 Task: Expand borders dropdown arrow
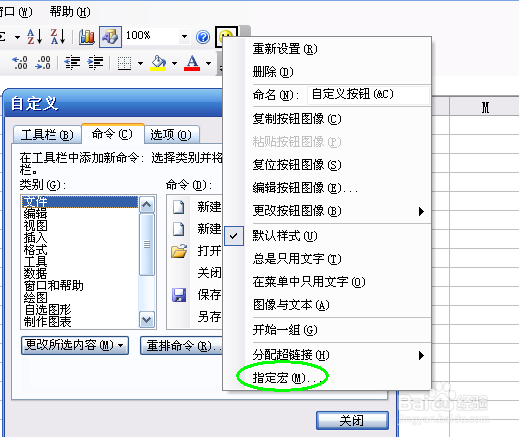140,63
